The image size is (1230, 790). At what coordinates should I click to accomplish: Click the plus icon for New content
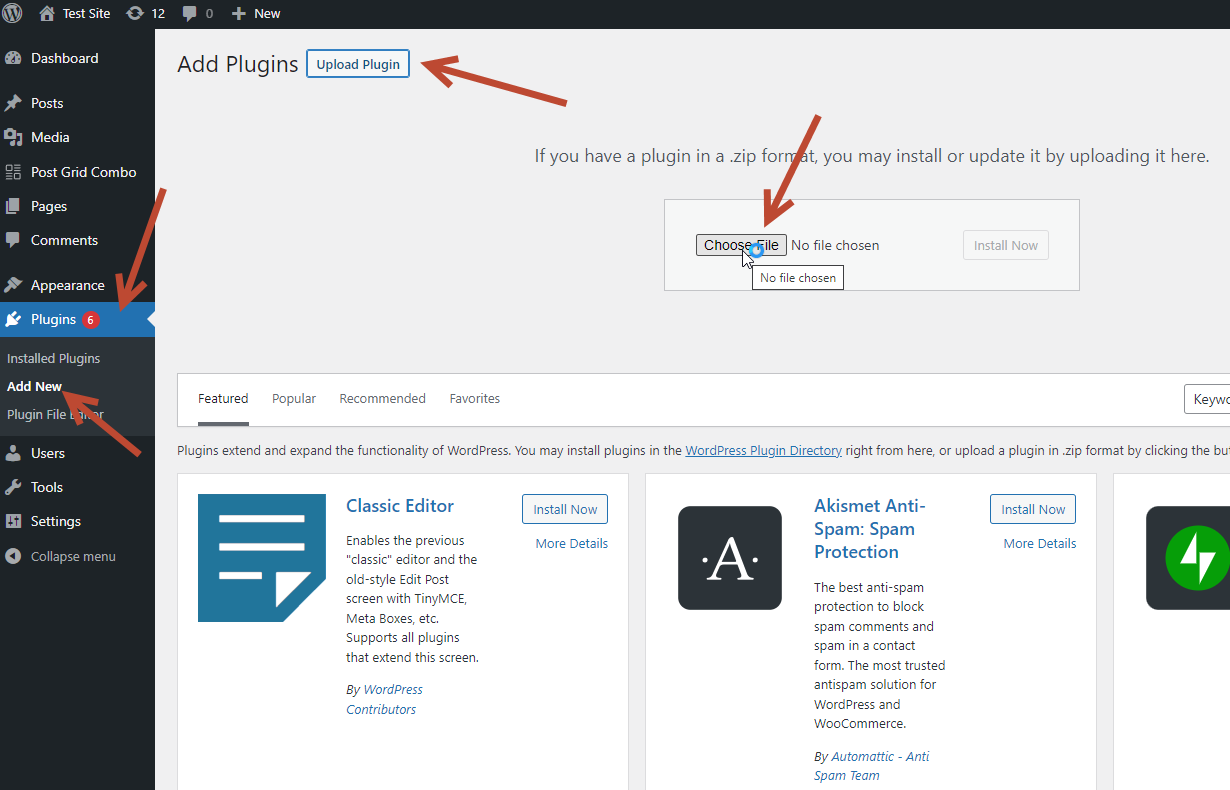coord(238,13)
